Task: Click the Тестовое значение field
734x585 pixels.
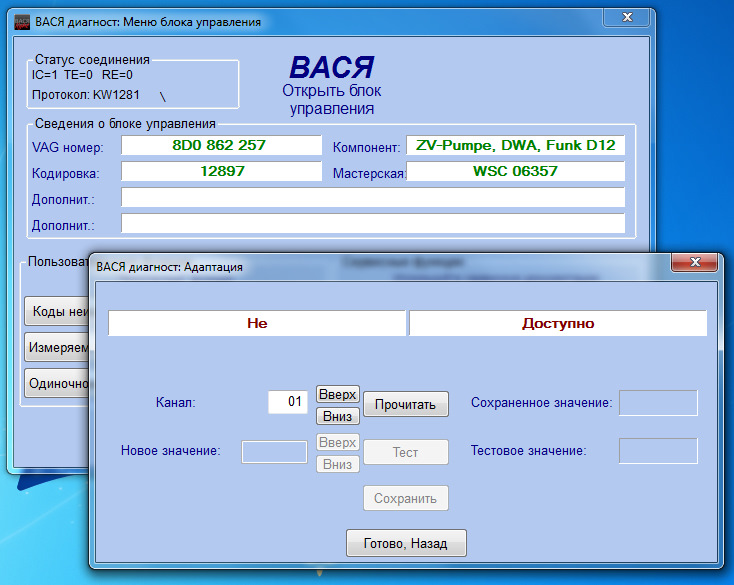Action: pos(658,451)
